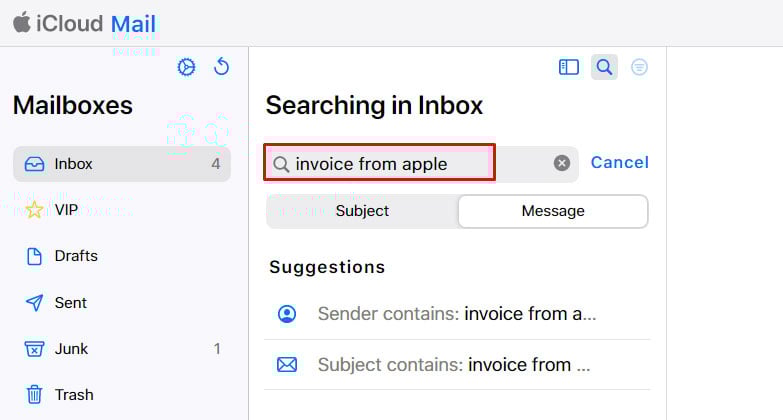Click the magnifier search toolbar icon
This screenshot has height=420, width=783.
click(604, 67)
